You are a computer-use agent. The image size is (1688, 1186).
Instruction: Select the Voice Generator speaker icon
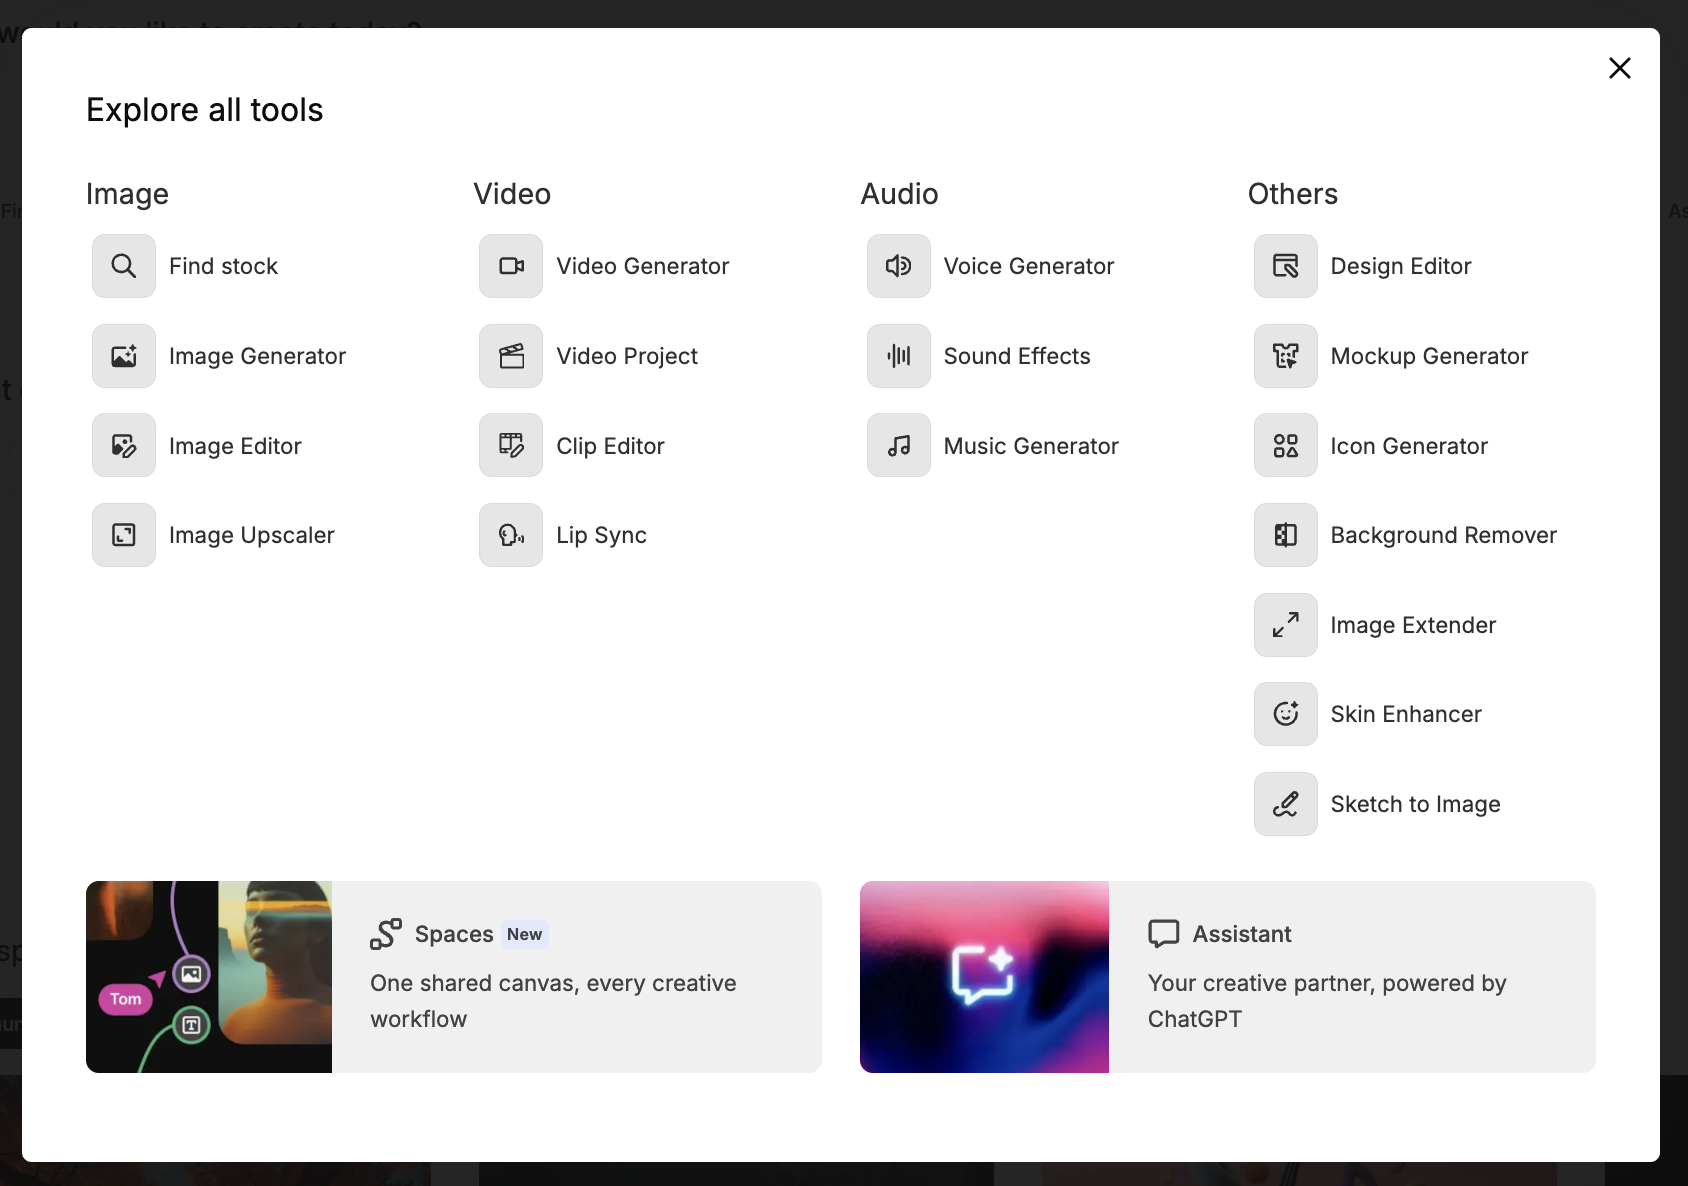(898, 266)
